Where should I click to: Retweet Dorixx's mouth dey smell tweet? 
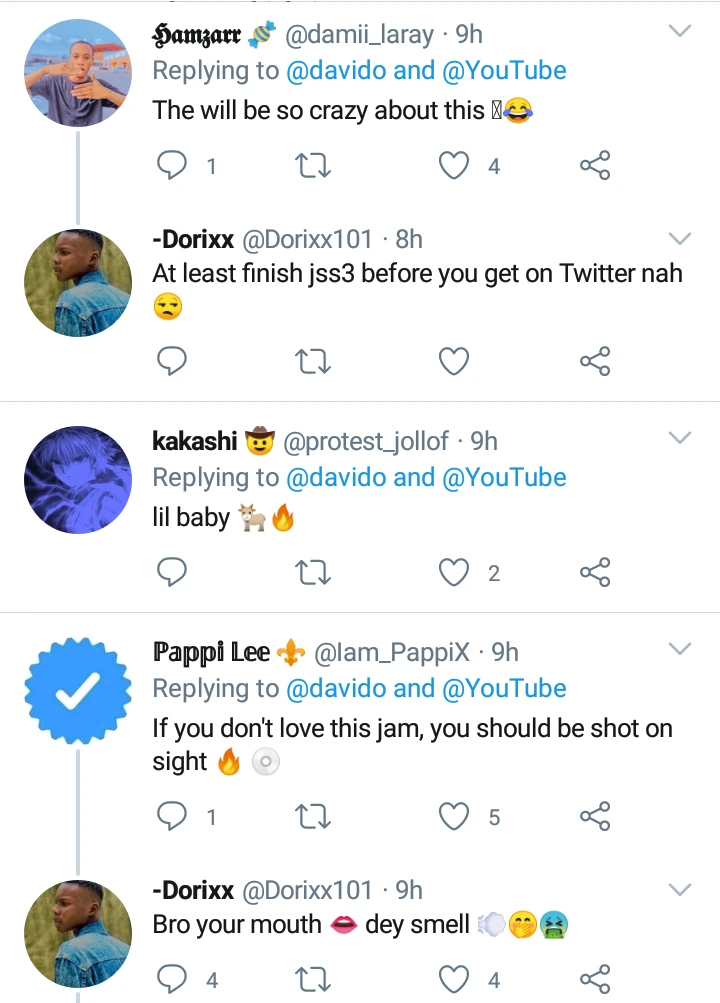(x=314, y=978)
